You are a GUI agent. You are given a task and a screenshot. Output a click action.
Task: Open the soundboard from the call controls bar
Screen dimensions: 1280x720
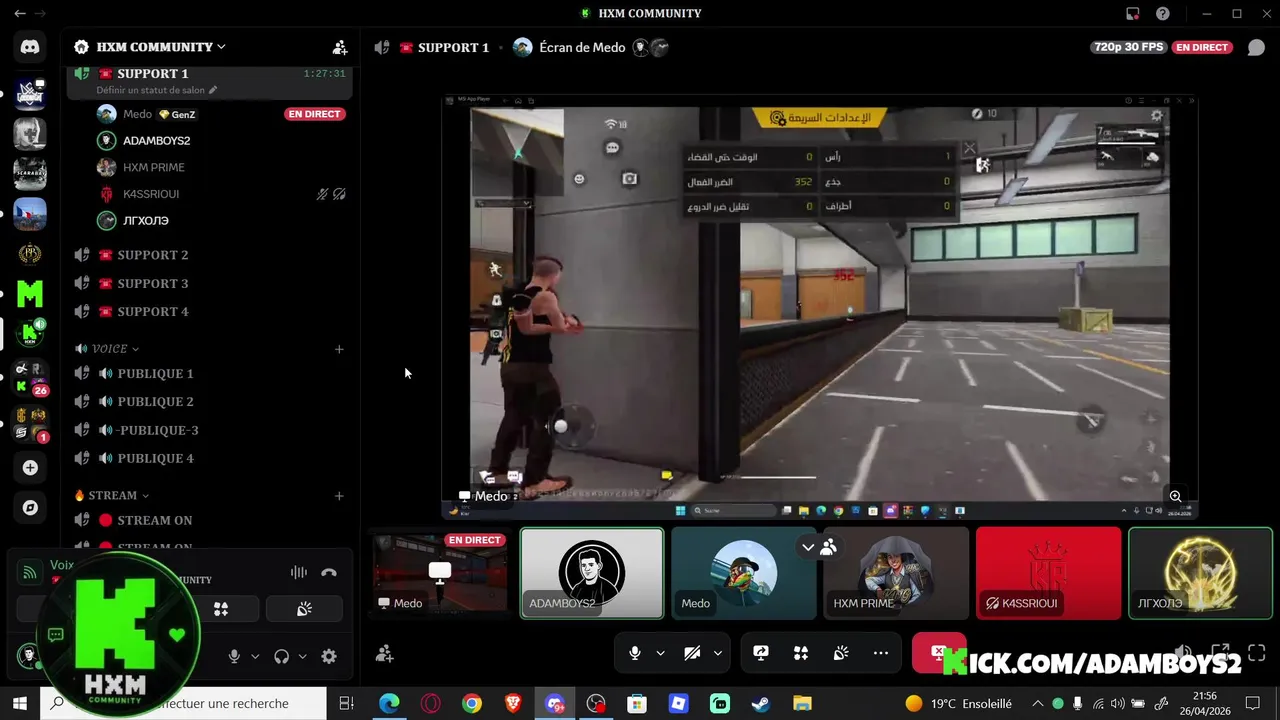841,653
